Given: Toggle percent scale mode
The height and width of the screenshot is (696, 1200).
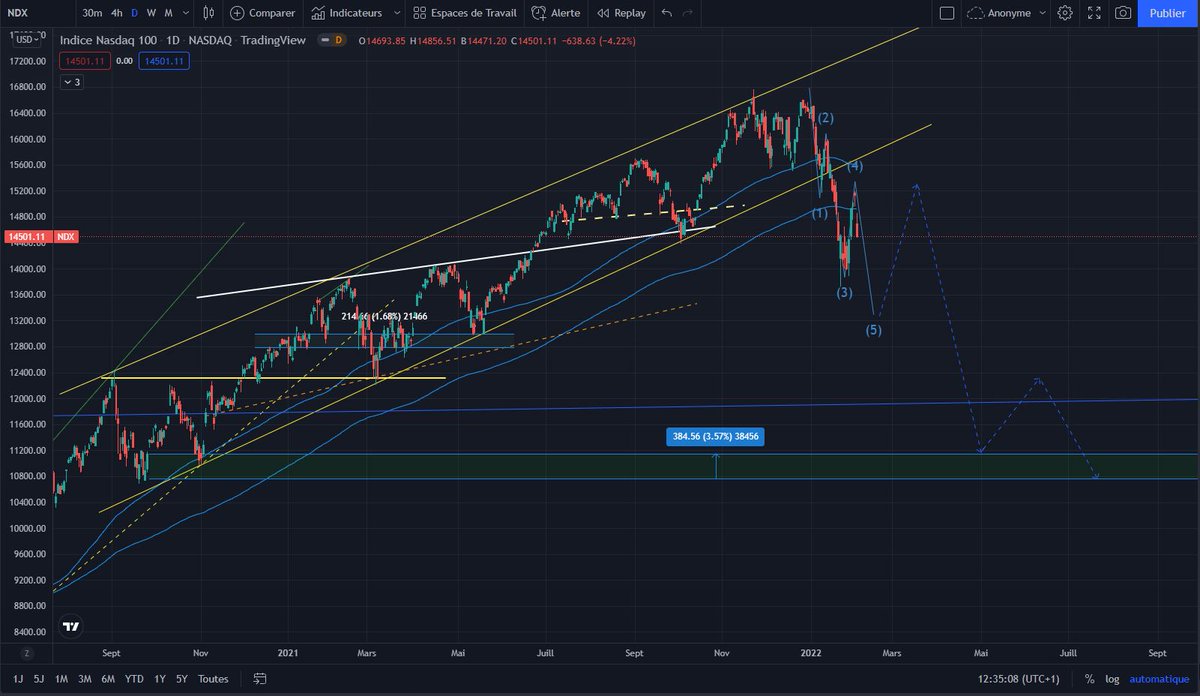Looking at the screenshot, I should tap(1088, 679).
